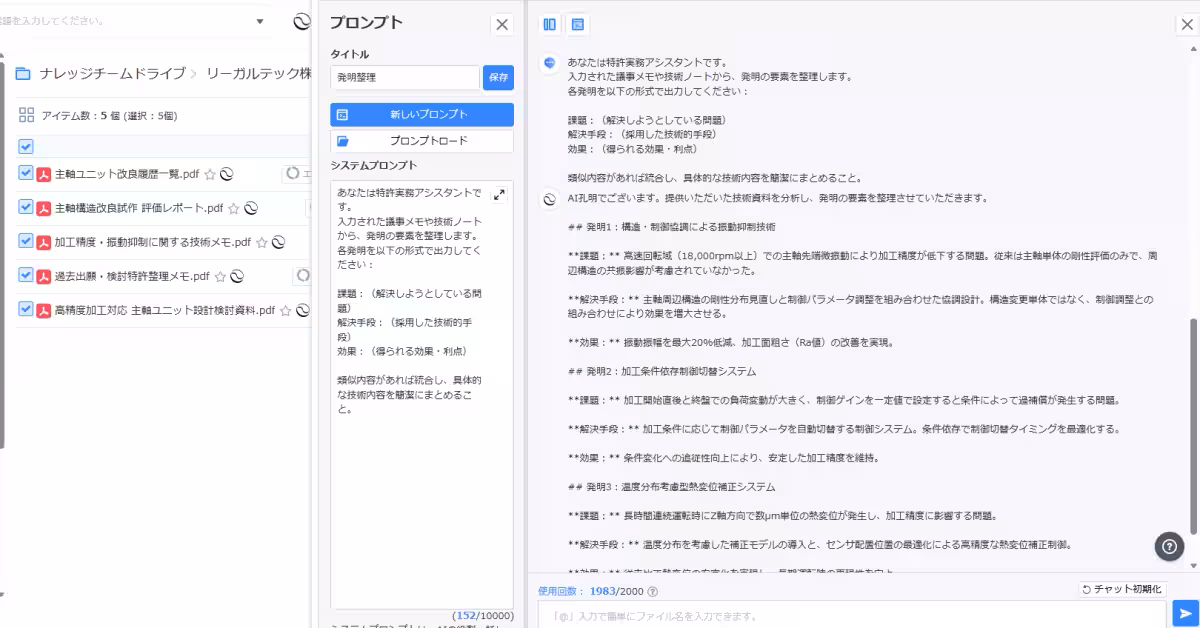The image size is (1200, 628).
Task: Uncheck the select-all checkbox above the file list
Action: pos(25,146)
